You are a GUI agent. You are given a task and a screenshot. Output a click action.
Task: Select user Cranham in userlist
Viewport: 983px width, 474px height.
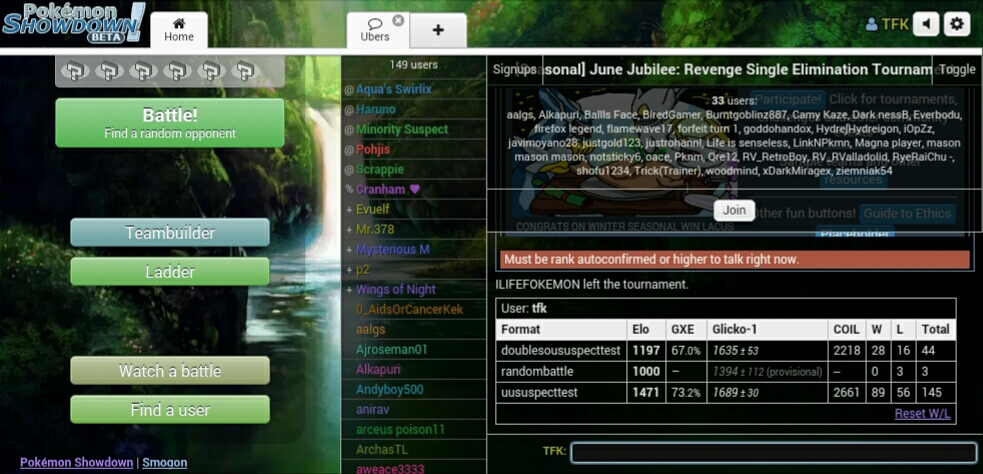[414, 189]
